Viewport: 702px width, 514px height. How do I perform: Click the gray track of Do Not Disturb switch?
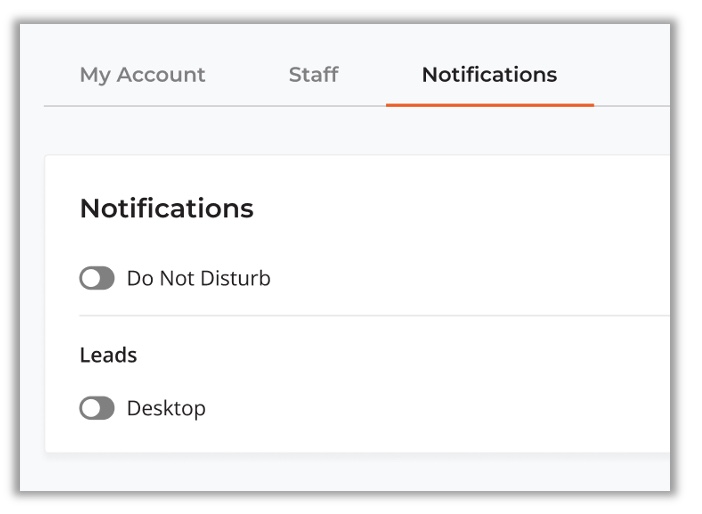point(106,279)
